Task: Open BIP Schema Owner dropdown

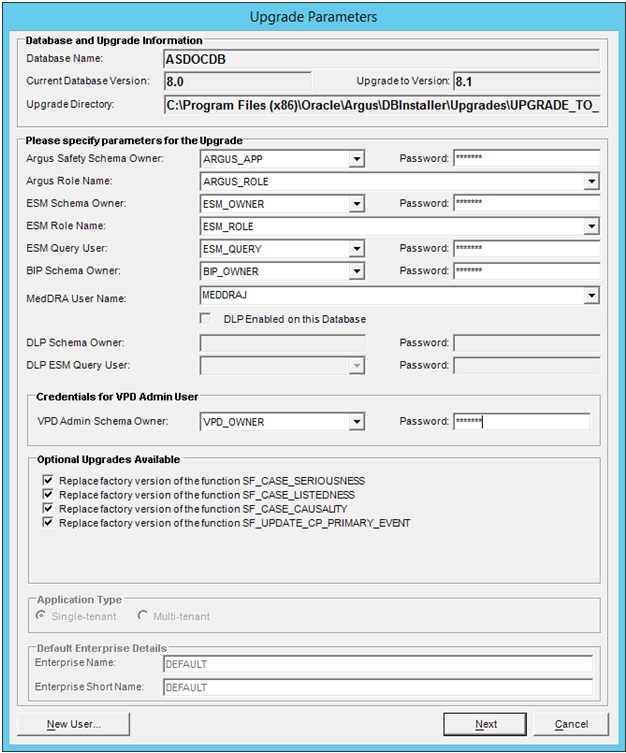Action: click(x=356, y=271)
